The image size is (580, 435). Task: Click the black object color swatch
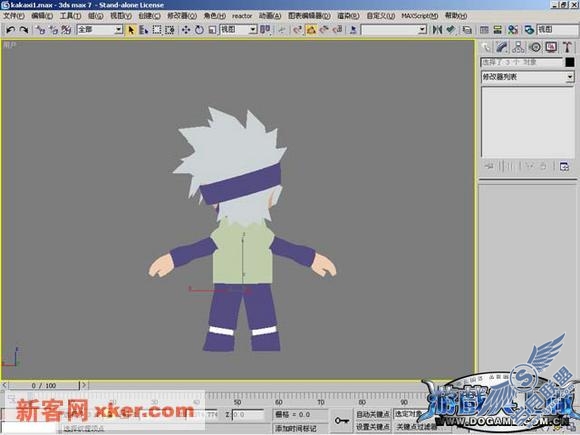coord(570,62)
